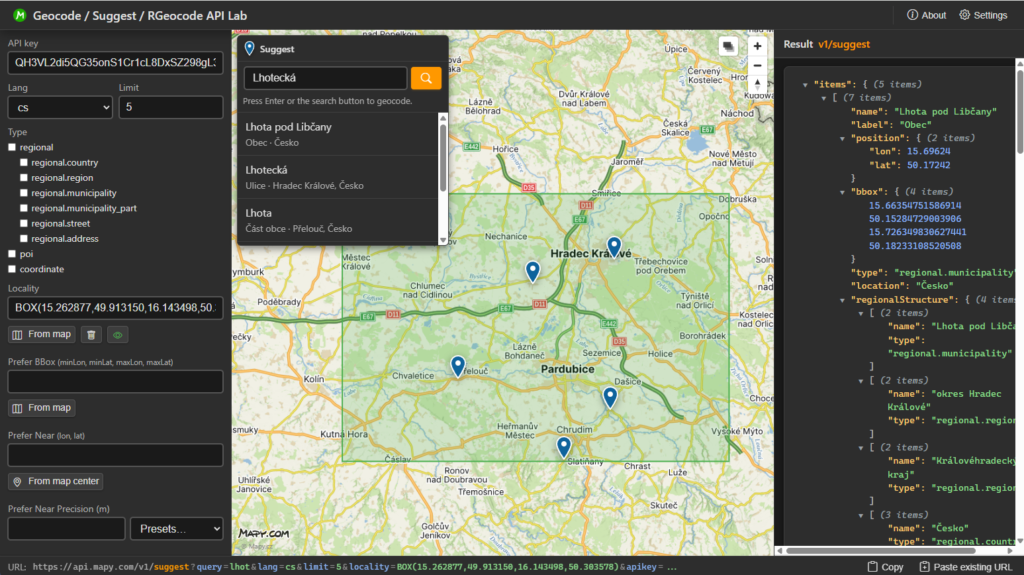The height and width of the screenshot is (575, 1024).
Task: Select the Lhotecká street suggestion
Action: pos(338,177)
